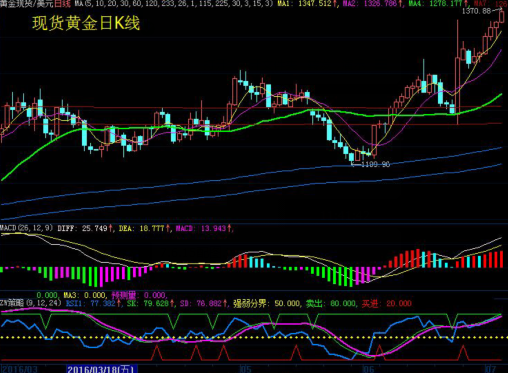Click the red 买进 20.000 label
The image size is (508, 373).
387,303
